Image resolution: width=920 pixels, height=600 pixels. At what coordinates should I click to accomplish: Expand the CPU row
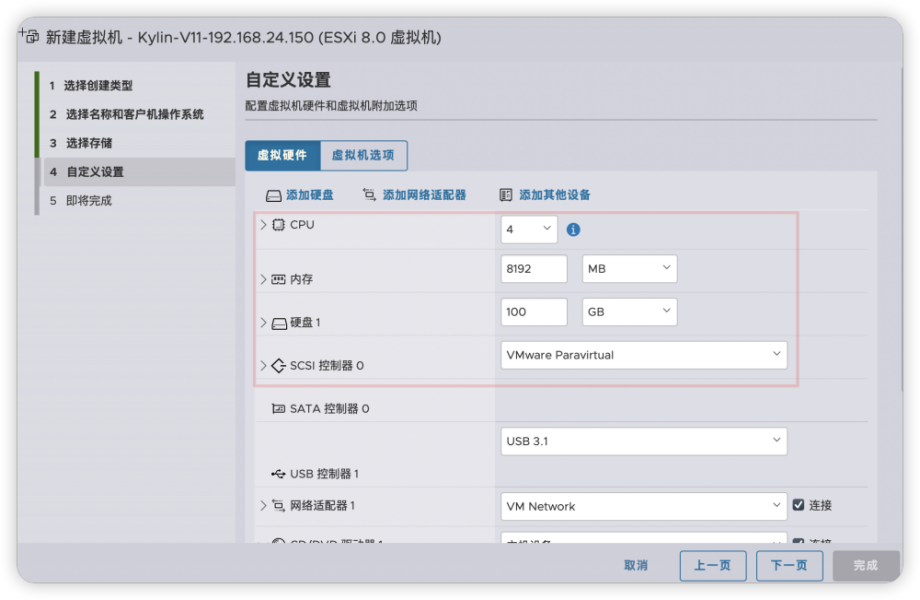tap(263, 225)
